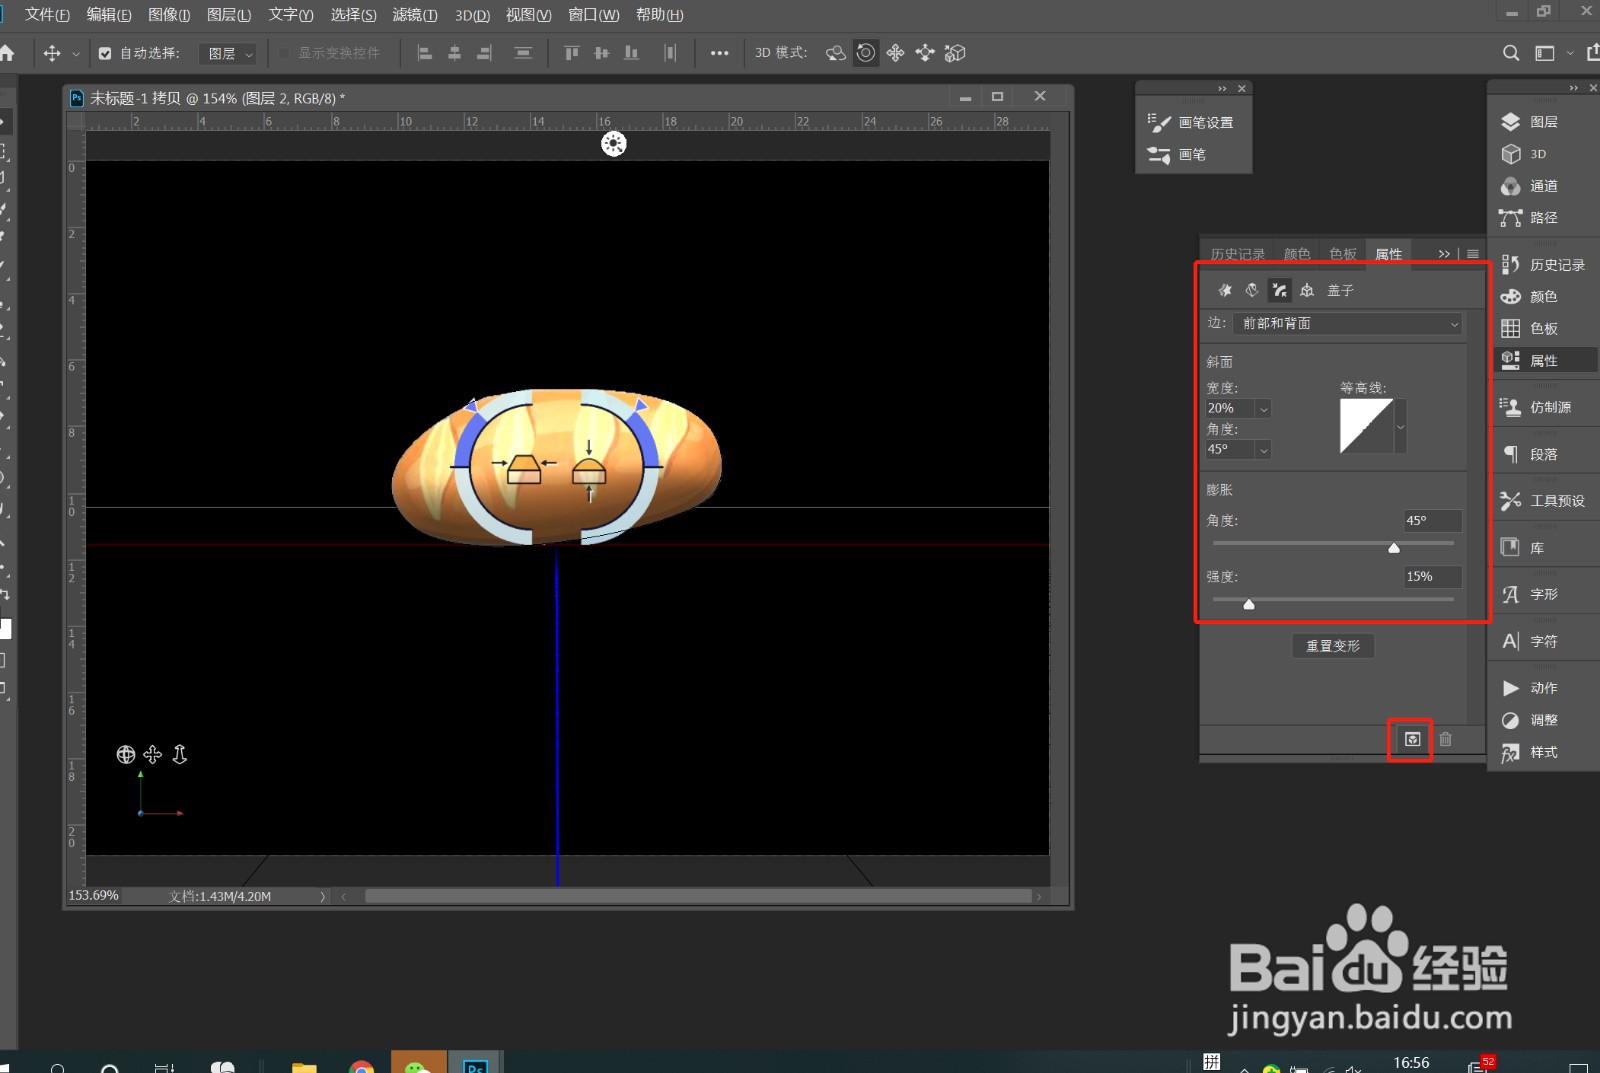Viewport: 1600px width, 1073px height.
Task: Choose the Slide 3D Object mode
Action: (x=925, y=53)
